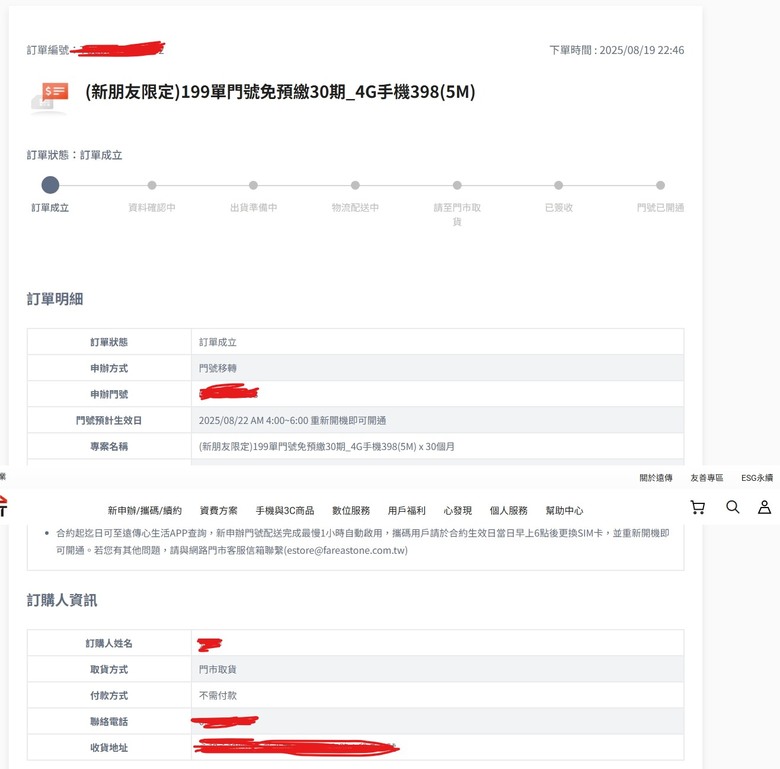Click the 門號預計生效日 row label
The width and height of the screenshot is (780, 769).
coord(109,420)
